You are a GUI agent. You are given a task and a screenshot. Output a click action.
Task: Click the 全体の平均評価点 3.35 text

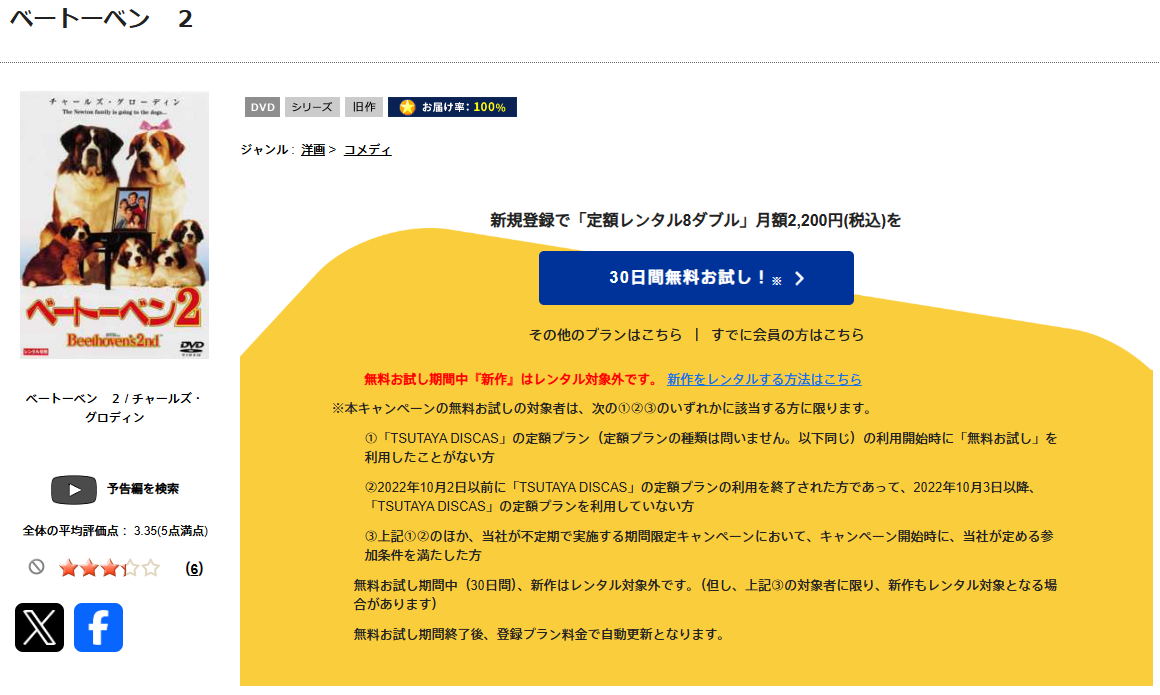pos(115,531)
